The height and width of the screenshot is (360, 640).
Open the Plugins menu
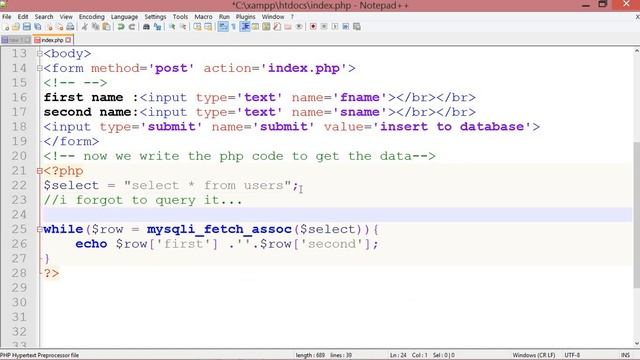click(245, 17)
